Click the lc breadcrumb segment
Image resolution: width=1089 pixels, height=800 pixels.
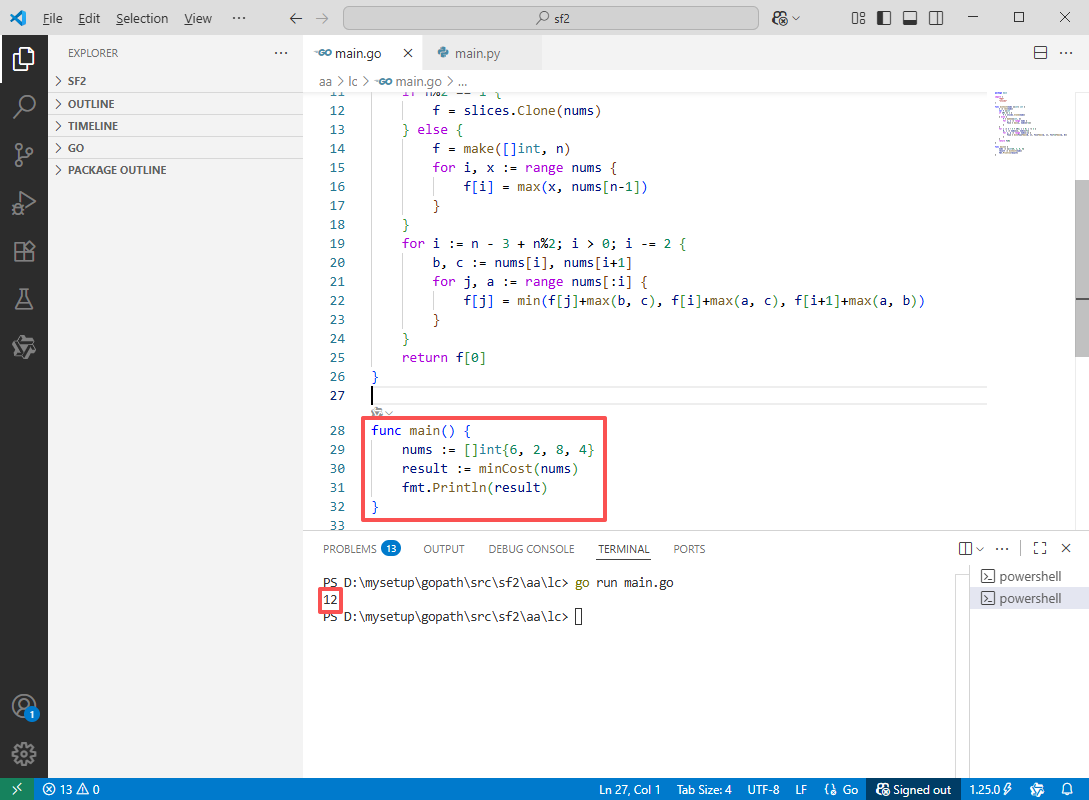353,81
